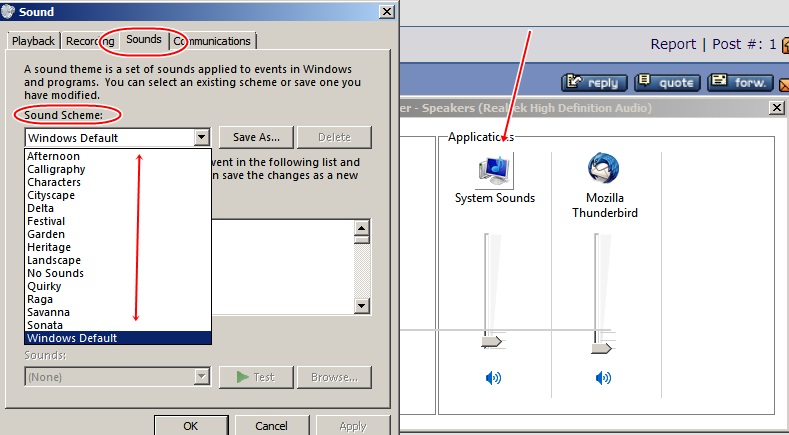Viewport: 789px width, 435px height.
Task: Click the Sounds (None) combo field
Action: point(117,377)
